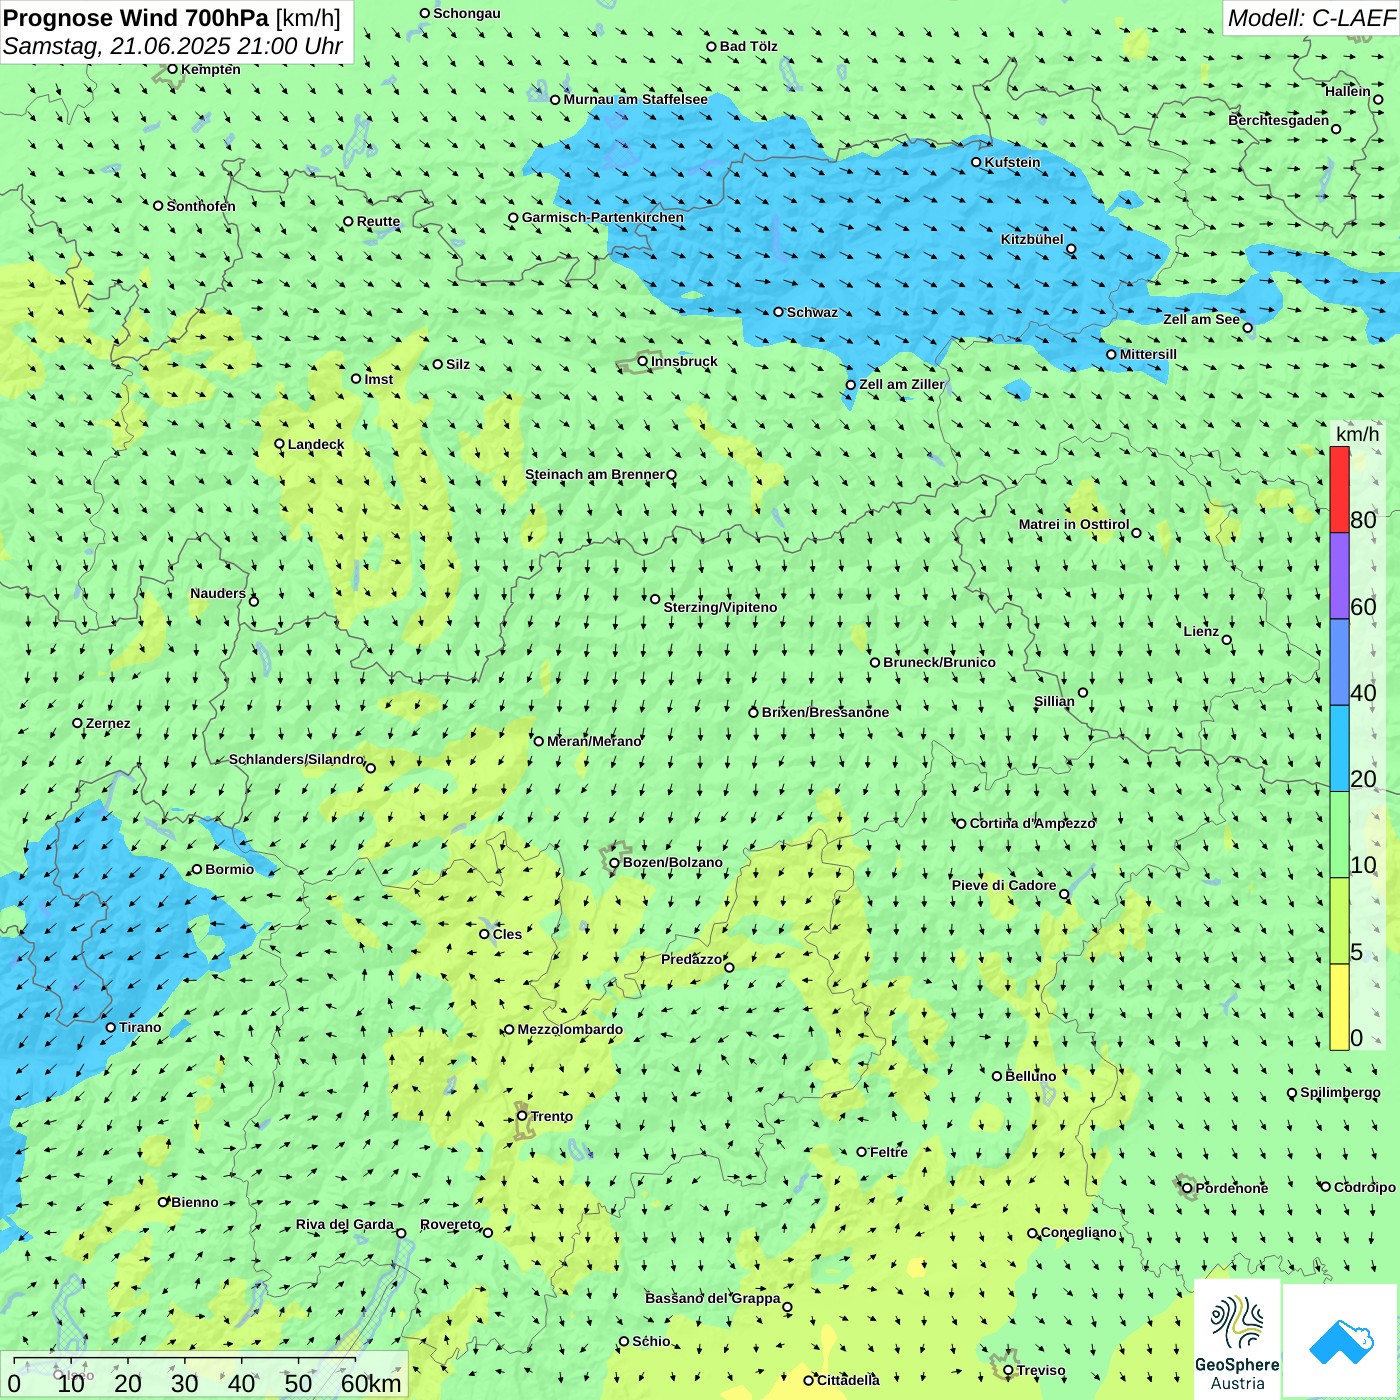Click the 'Conegliano' label

pyautogui.click(x=1079, y=1232)
